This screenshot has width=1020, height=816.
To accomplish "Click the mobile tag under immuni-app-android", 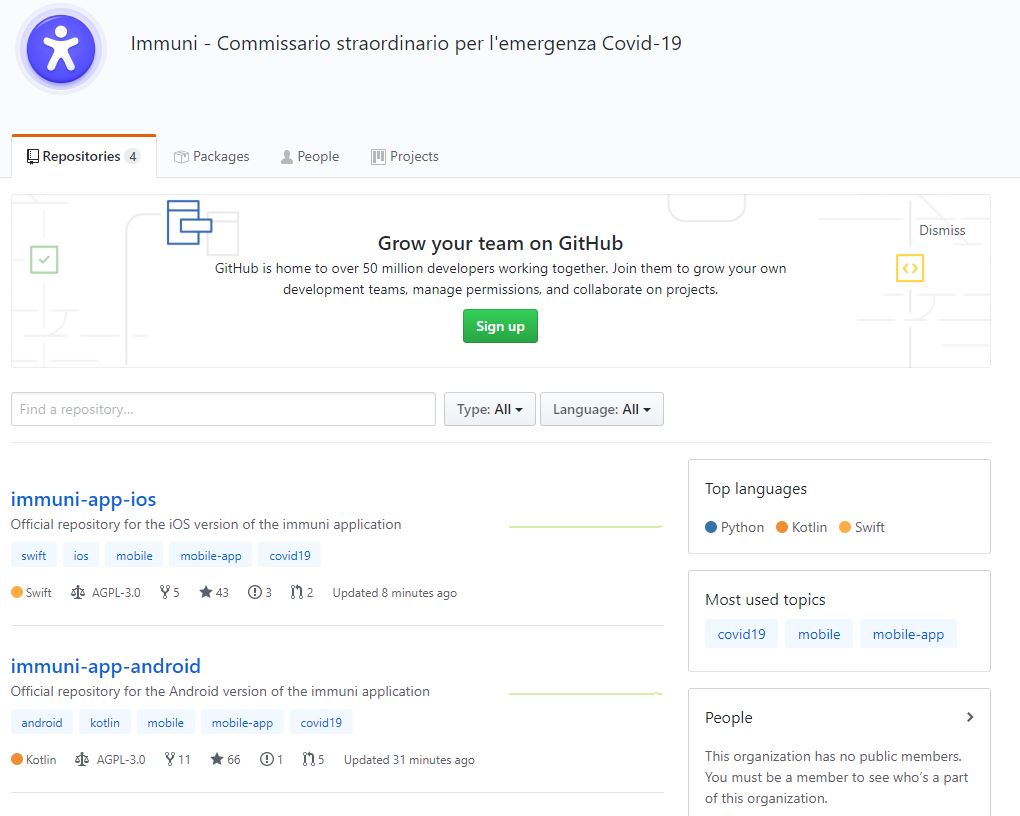I will coord(165,722).
